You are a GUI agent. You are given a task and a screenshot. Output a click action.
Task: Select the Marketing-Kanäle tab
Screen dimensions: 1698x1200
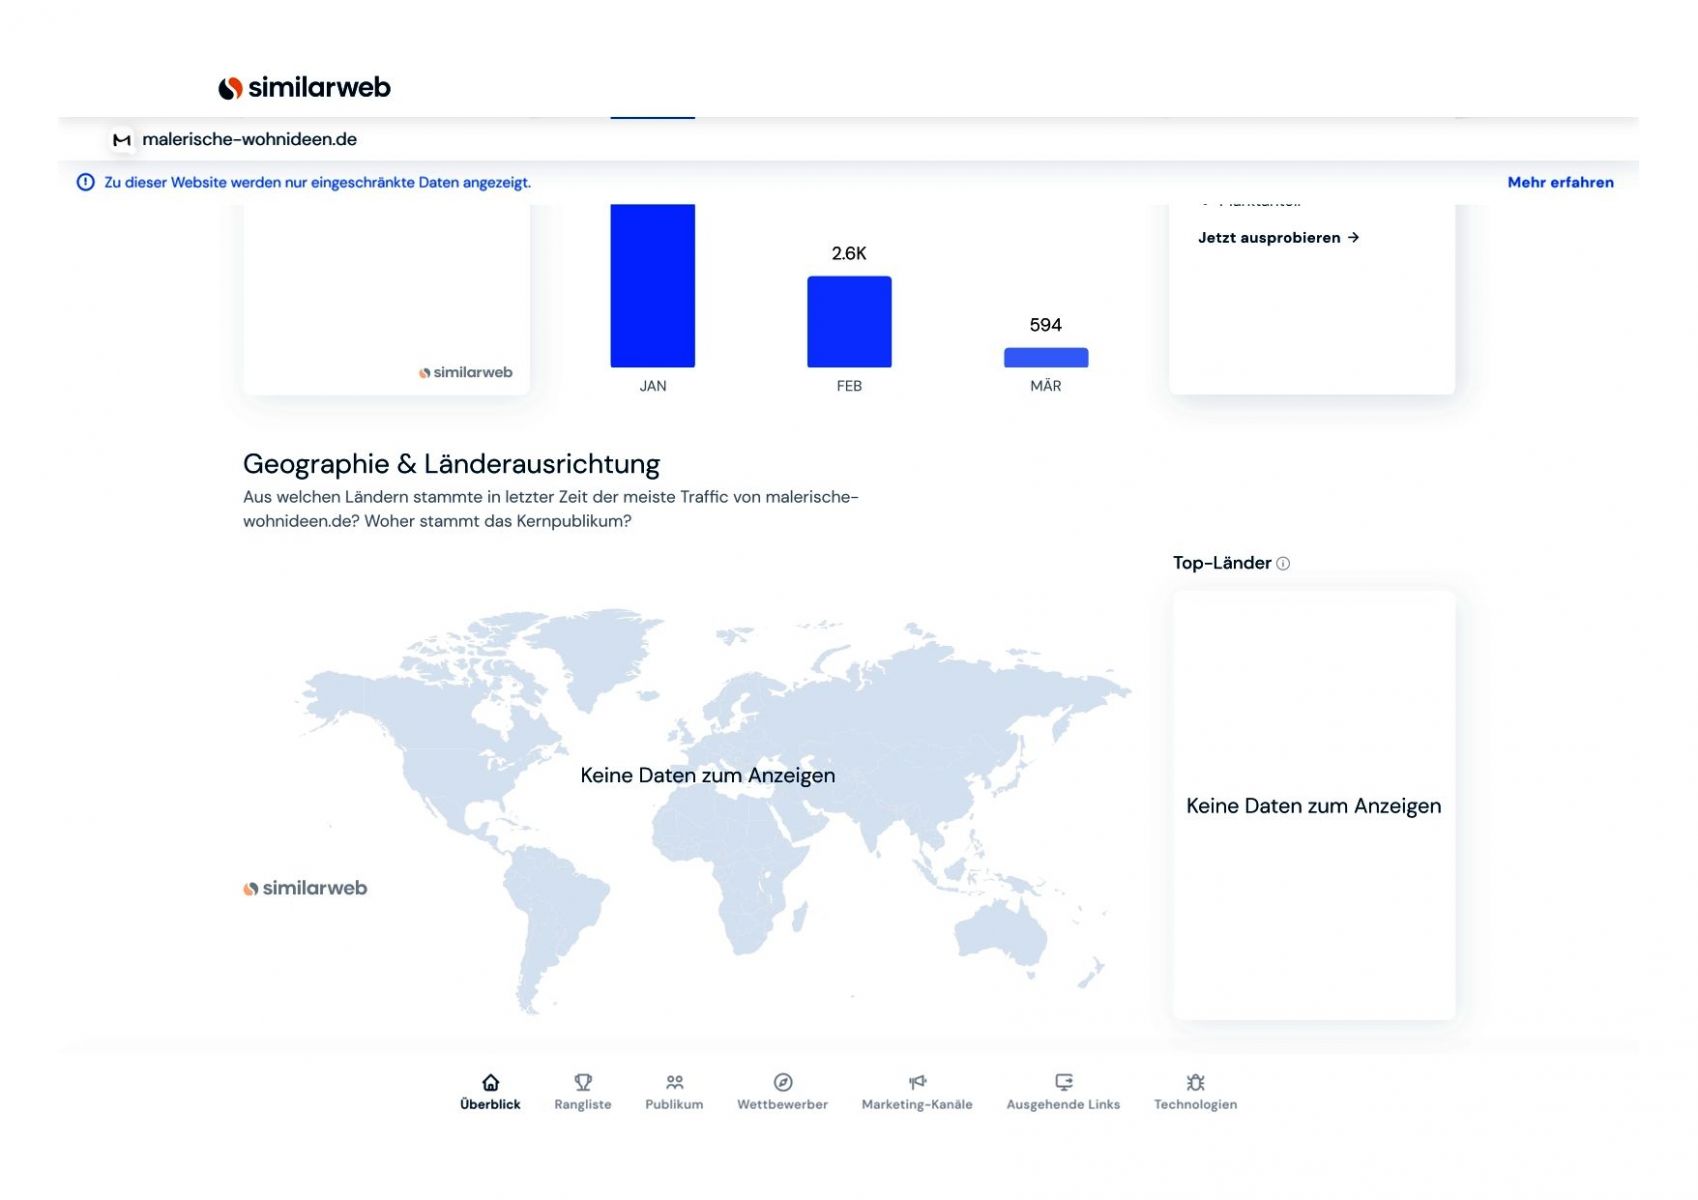(917, 1092)
